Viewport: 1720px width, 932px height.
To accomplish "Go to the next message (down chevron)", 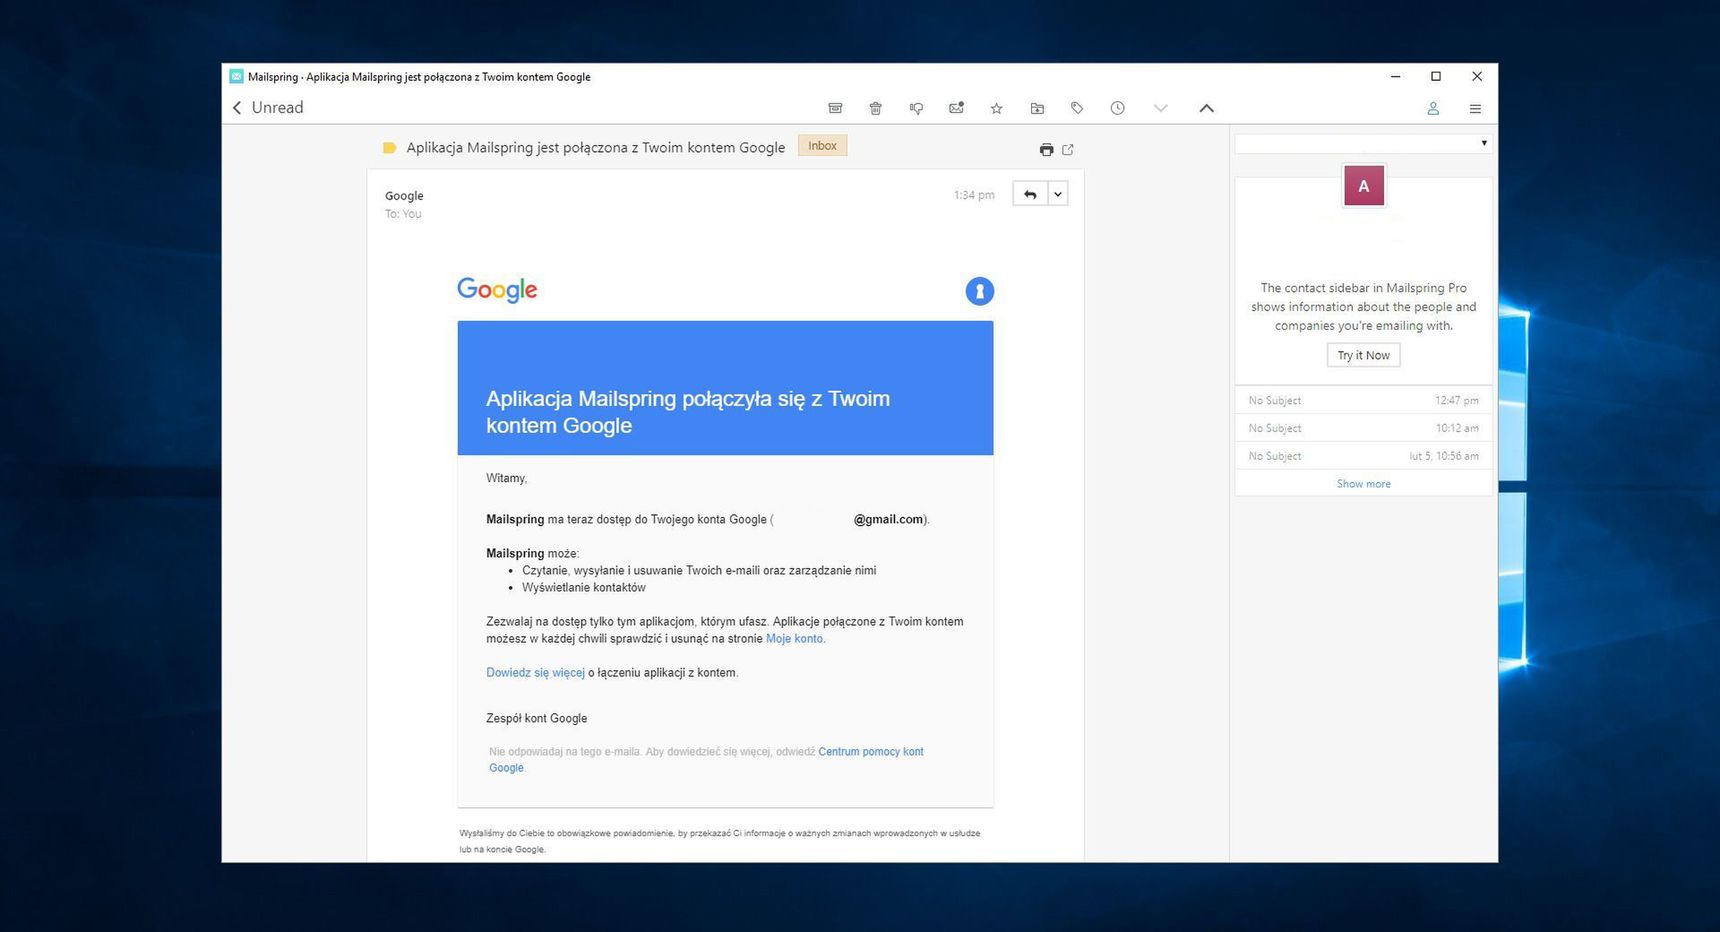I will click(x=1160, y=108).
